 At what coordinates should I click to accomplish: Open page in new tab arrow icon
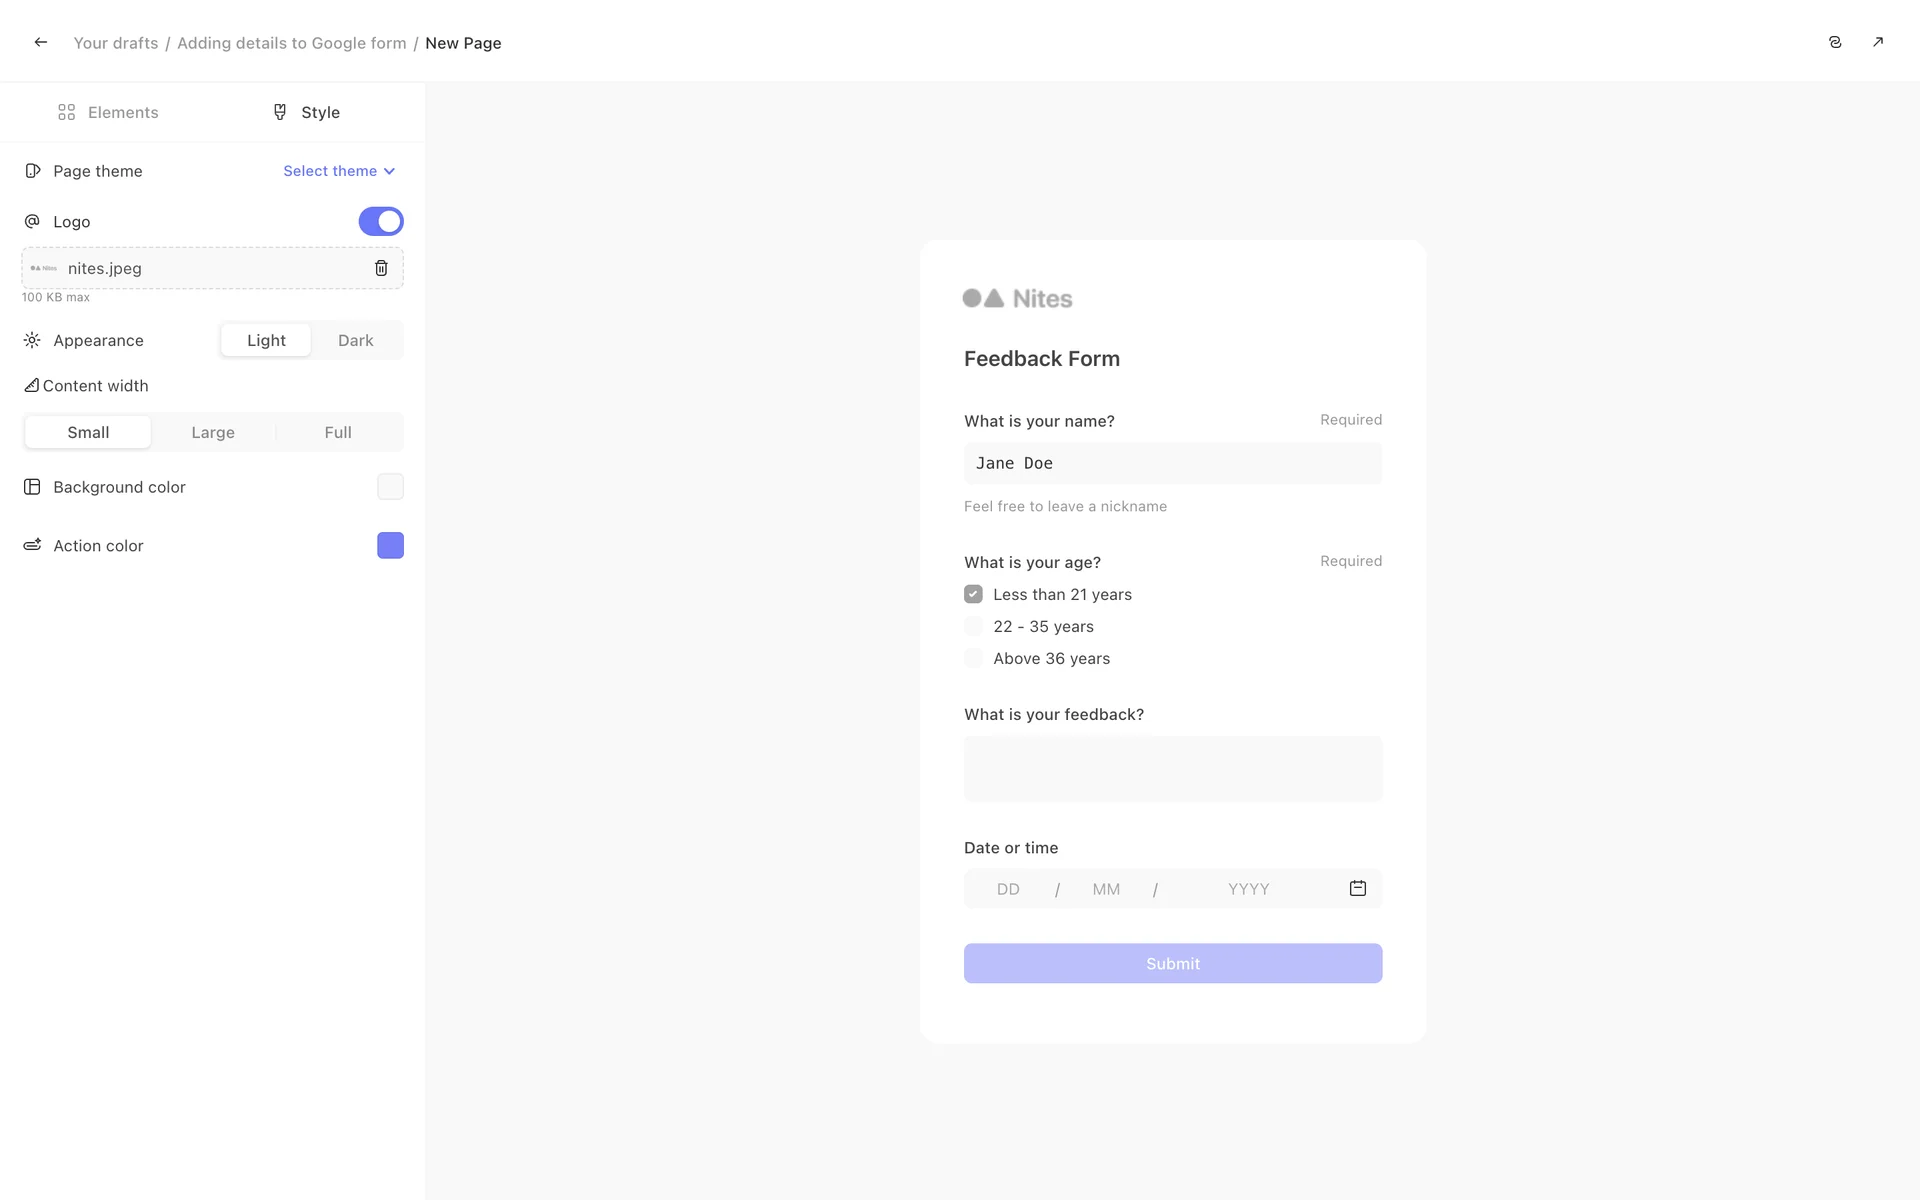coord(1878,42)
